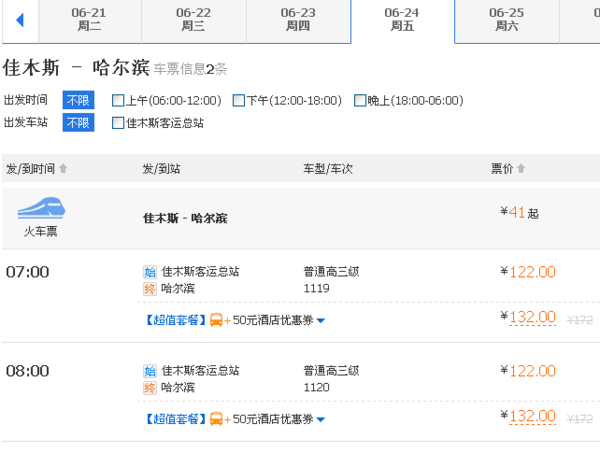The image size is (600, 453).
Task: Click the 票价 column header
Action: point(502,168)
